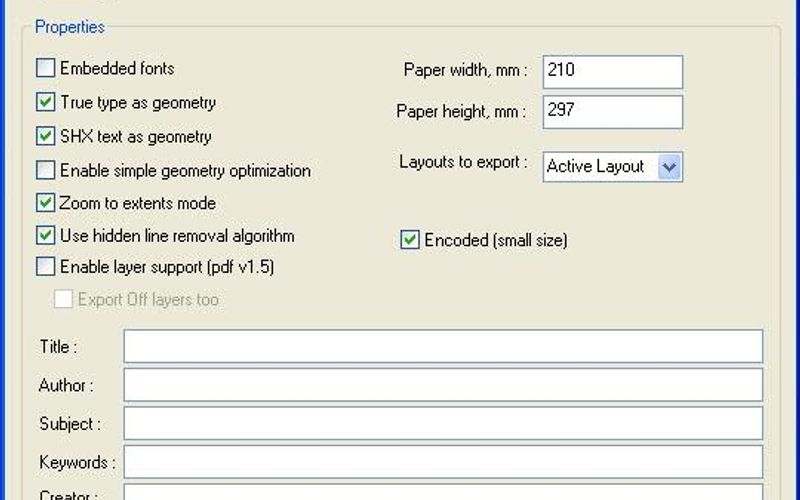Click the Paper width field
The image size is (800, 500).
pyautogui.click(x=612, y=72)
